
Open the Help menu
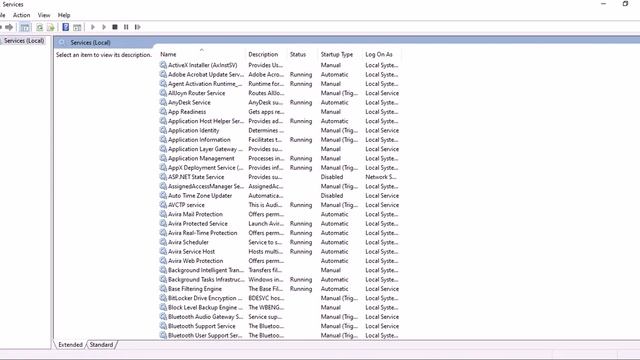pyautogui.click(x=64, y=15)
